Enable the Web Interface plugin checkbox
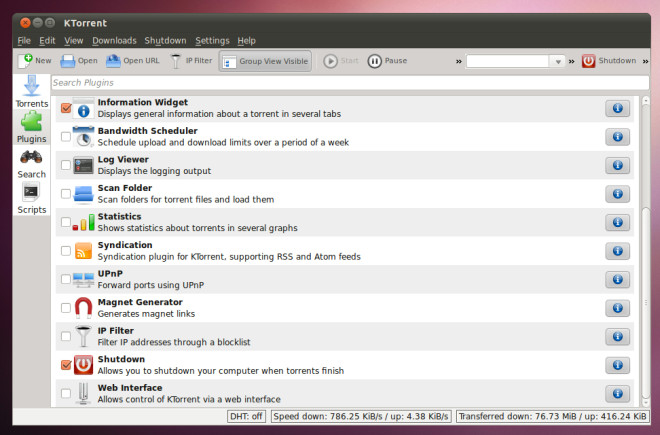 click(x=66, y=393)
